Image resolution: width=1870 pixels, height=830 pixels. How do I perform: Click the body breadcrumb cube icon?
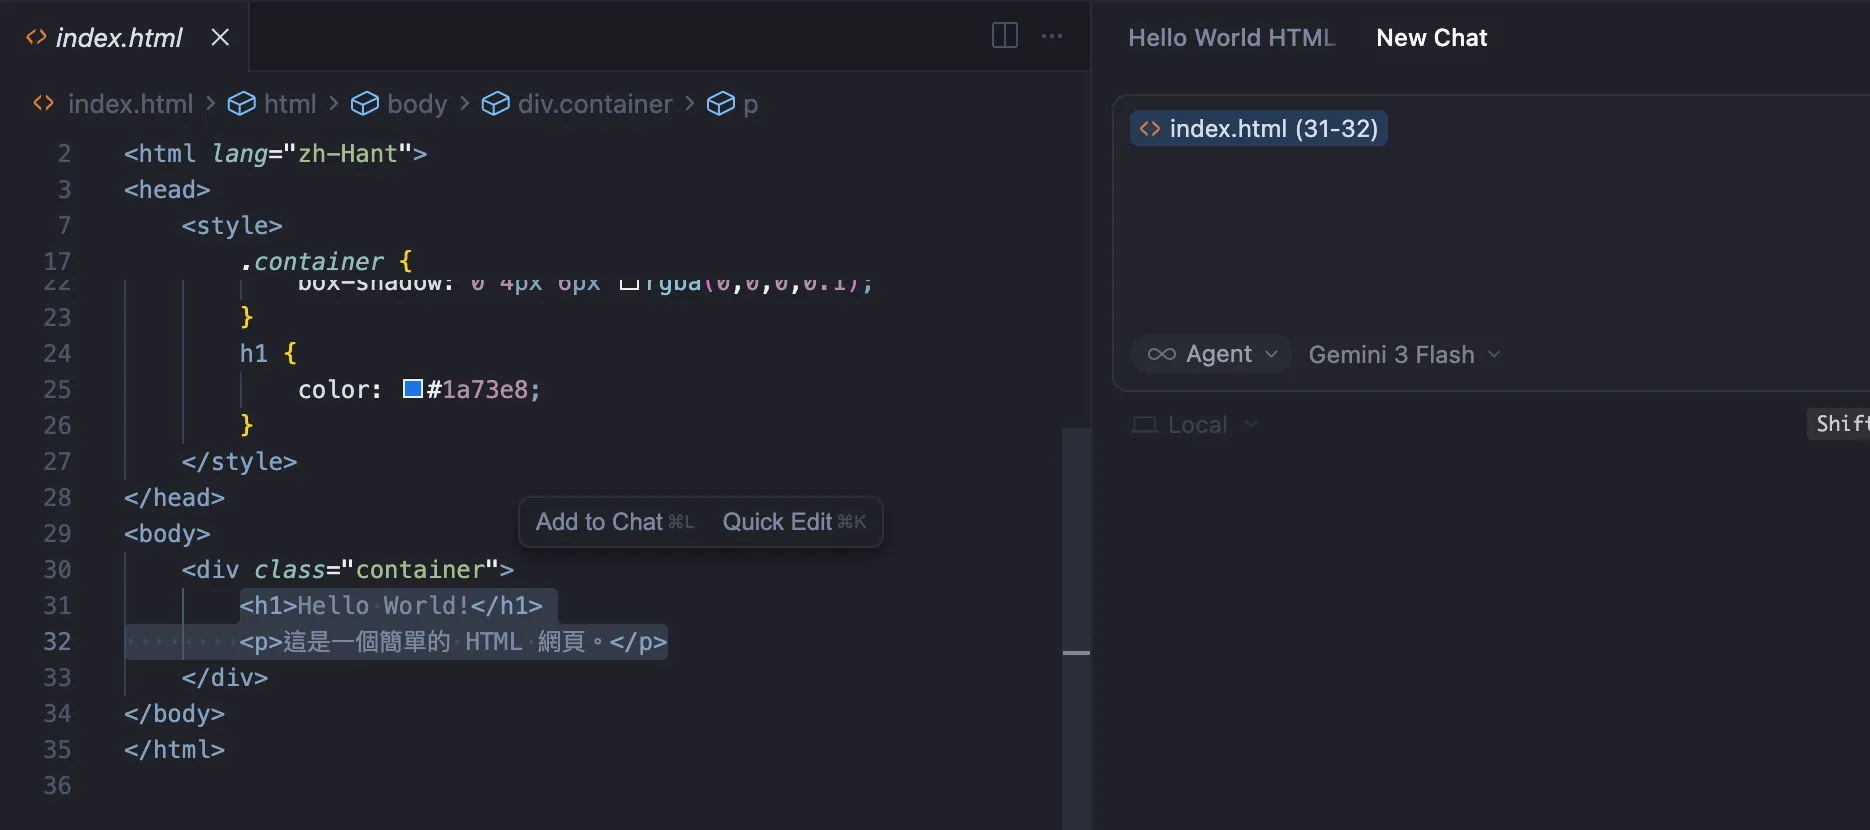(x=365, y=104)
